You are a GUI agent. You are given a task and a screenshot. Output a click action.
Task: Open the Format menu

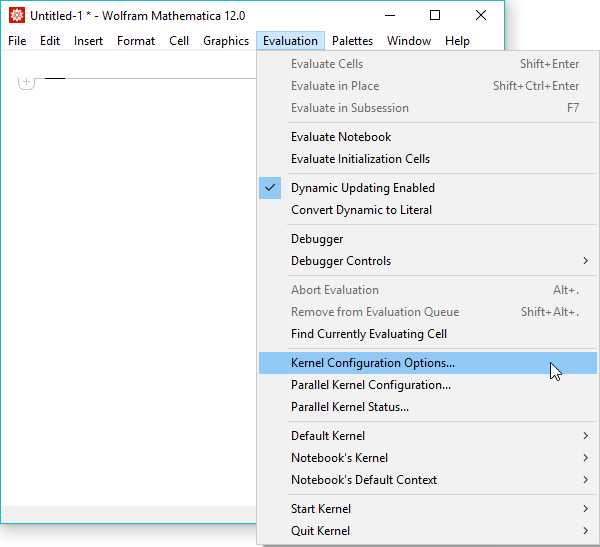coord(136,41)
